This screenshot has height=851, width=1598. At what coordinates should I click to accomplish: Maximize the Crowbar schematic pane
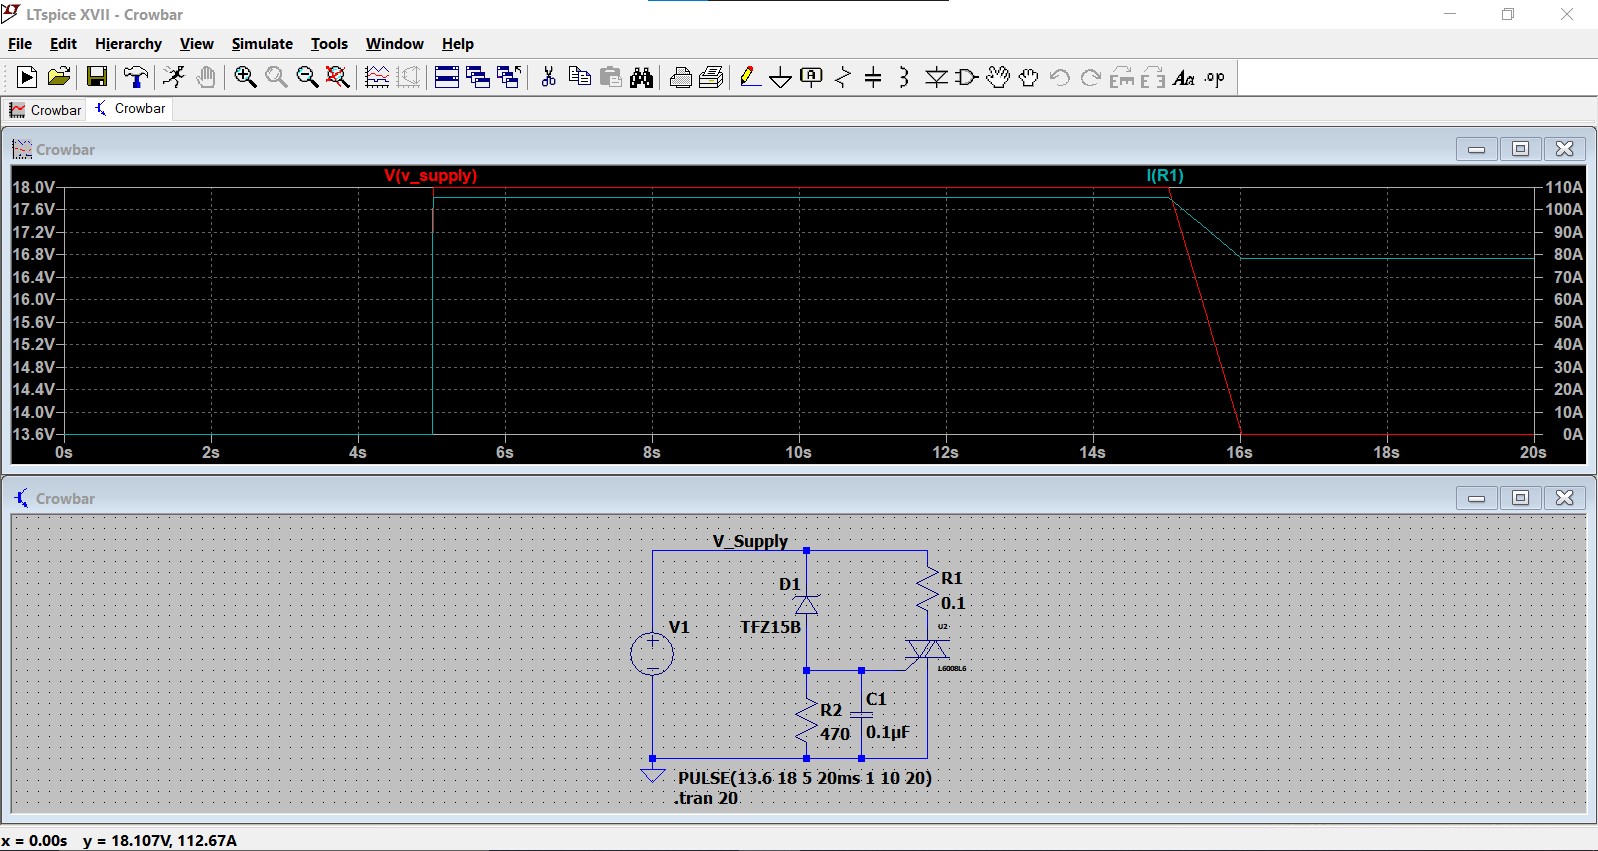[1520, 498]
